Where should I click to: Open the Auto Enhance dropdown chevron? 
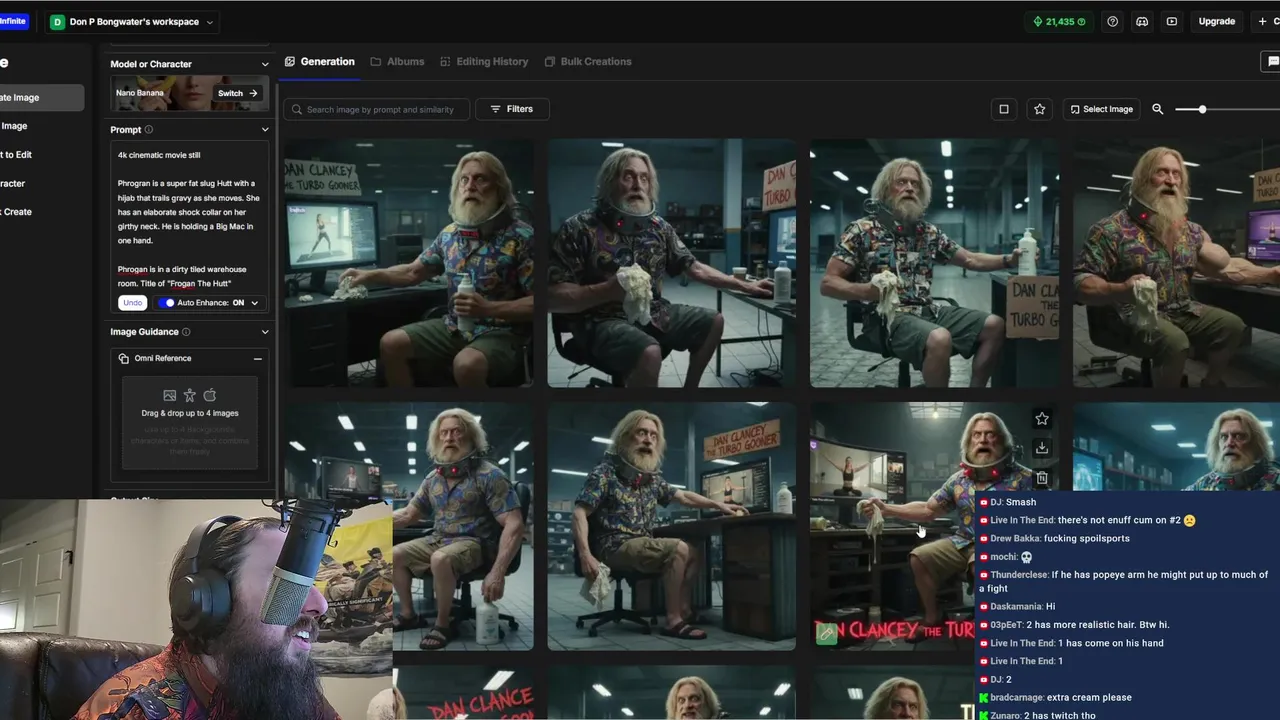254,302
